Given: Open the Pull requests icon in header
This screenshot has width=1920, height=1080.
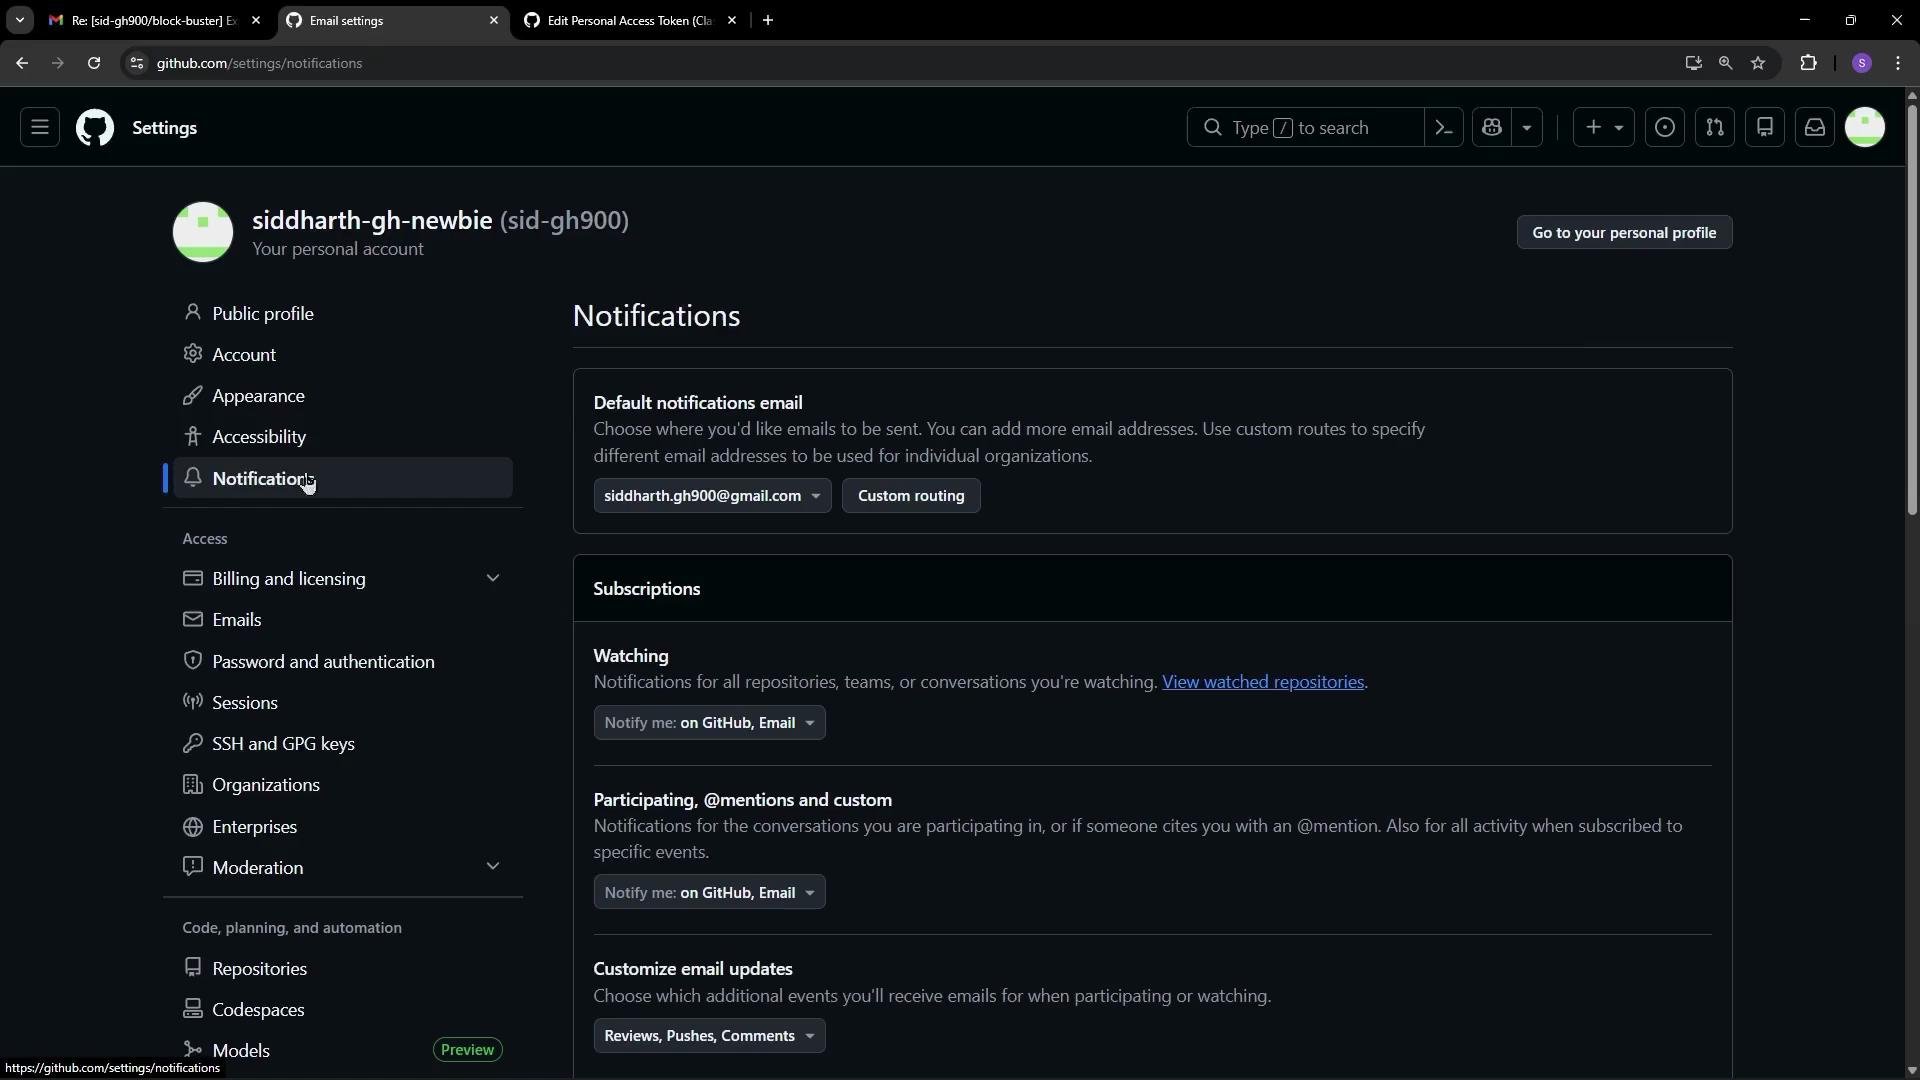Looking at the screenshot, I should tap(1715, 128).
